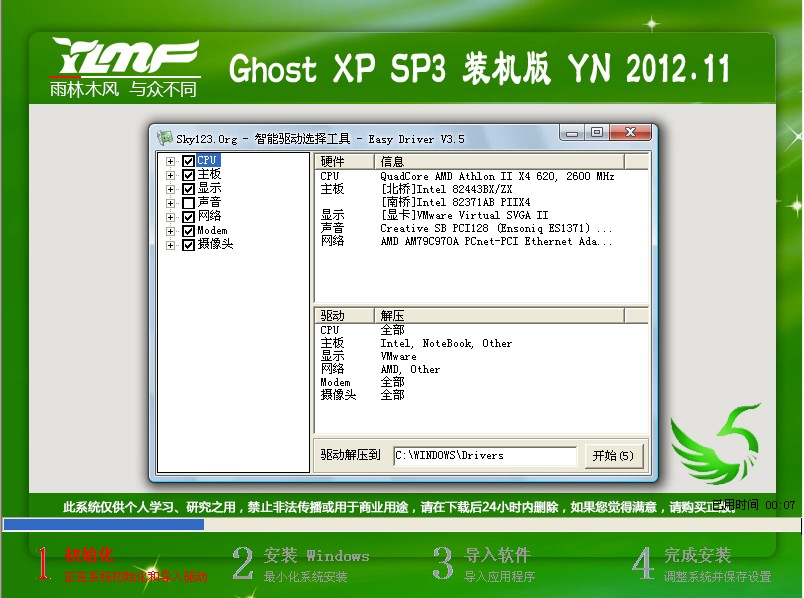The height and width of the screenshot is (598, 804).
Task: Click step 3 导入软件 label
Action: coord(497,555)
